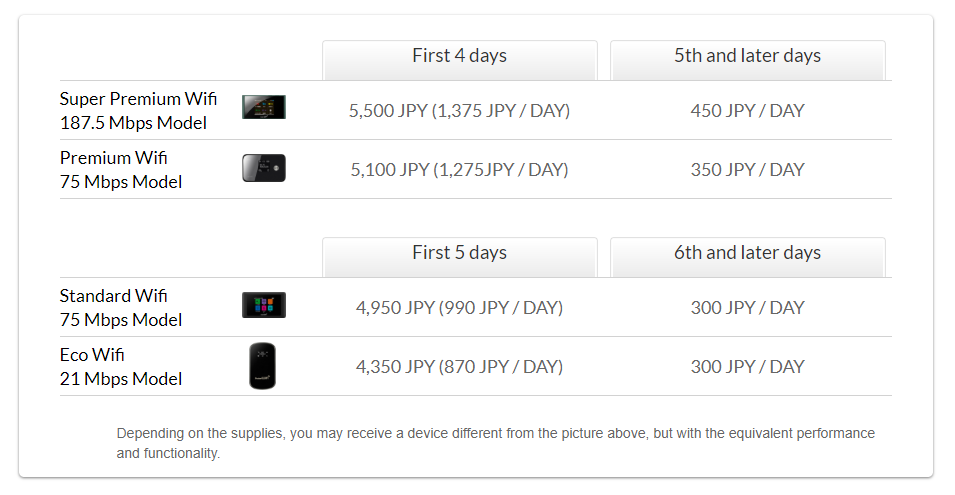Click the Standard Wifi device image

(x=264, y=305)
